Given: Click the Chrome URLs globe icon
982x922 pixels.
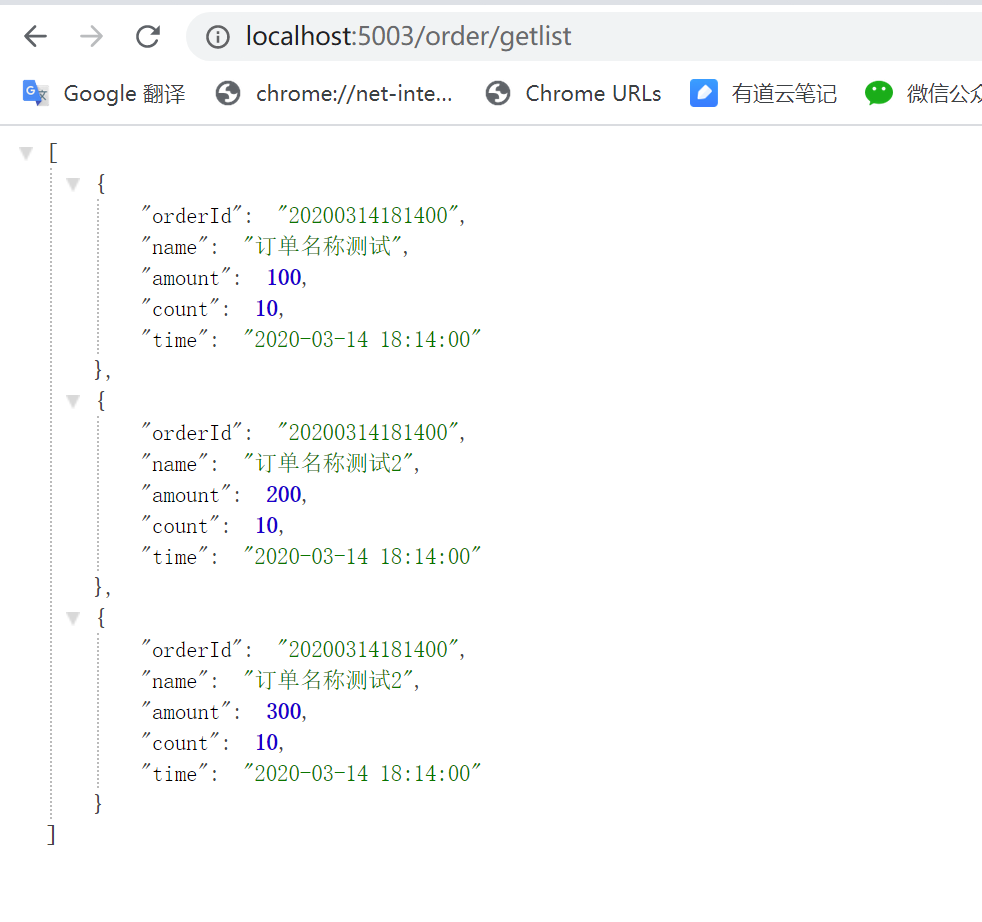Looking at the screenshot, I should click(497, 93).
